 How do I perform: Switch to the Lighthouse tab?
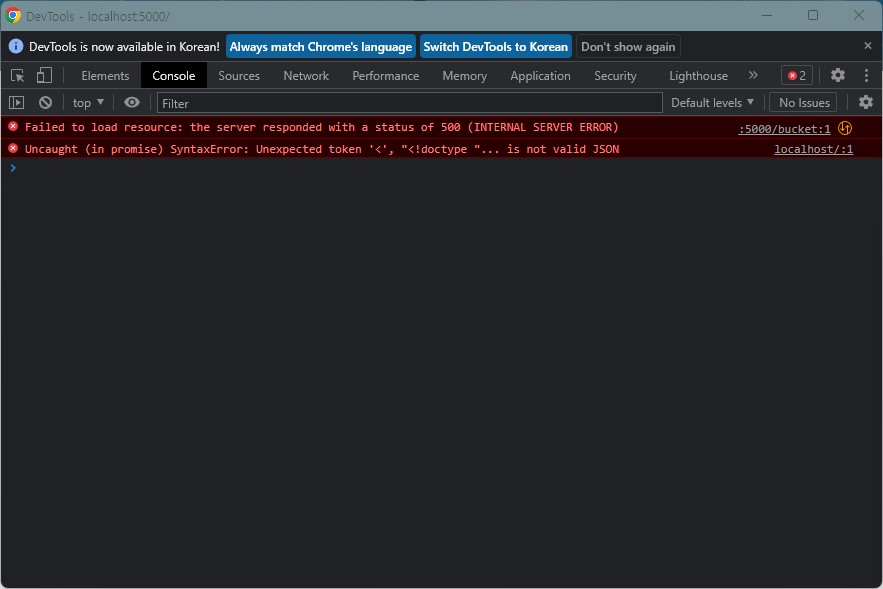(698, 75)
